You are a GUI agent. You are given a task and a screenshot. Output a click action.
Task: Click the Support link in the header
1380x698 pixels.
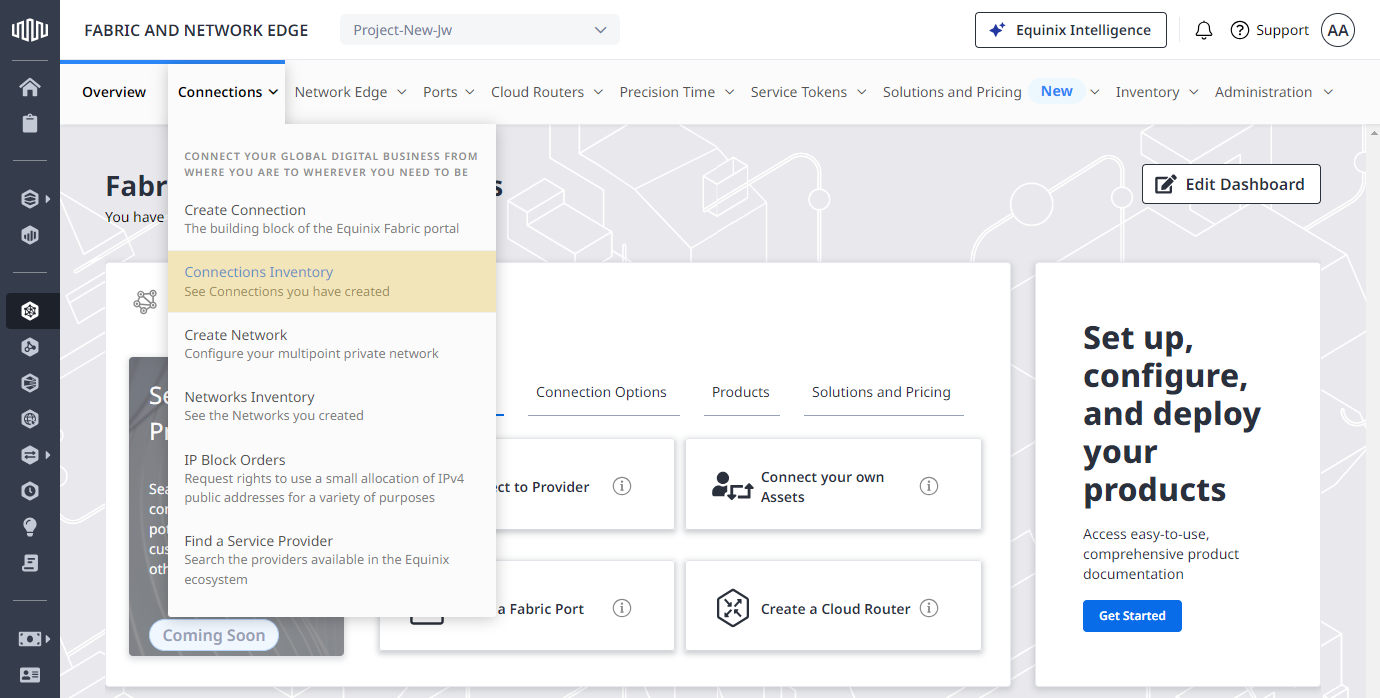point(1282,30)
